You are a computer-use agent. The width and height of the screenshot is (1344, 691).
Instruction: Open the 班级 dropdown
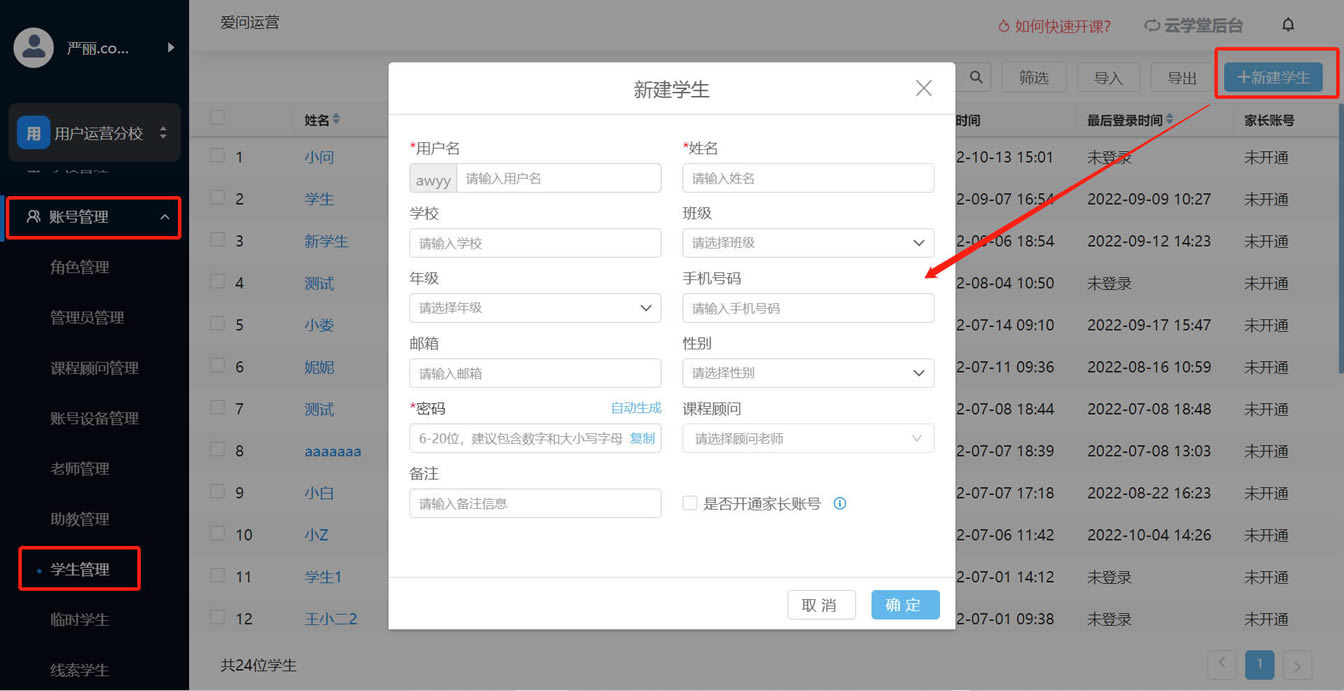tap(808, 243)
